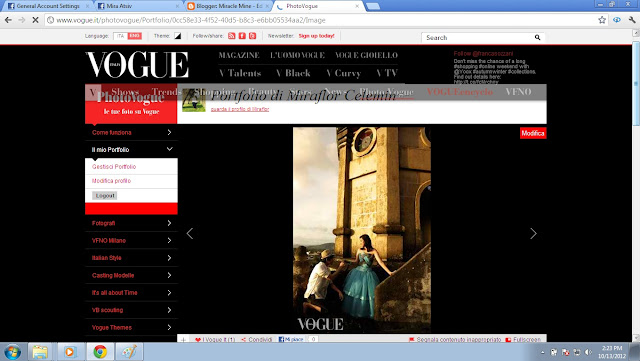
Task: Follow the 'guarda il profilo di Miraflor' link
Action: coord(240,109)
